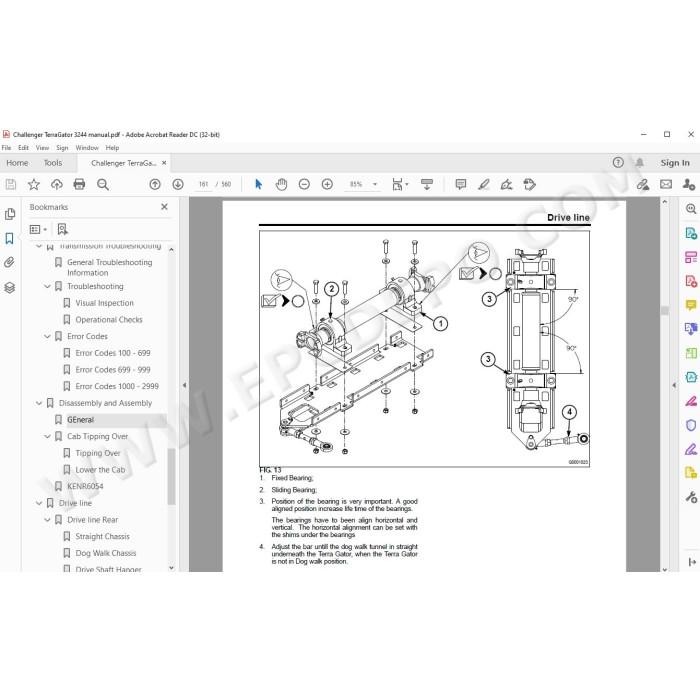
Task: Collapse the Drive line bookmark
Action: click(39, 504)
